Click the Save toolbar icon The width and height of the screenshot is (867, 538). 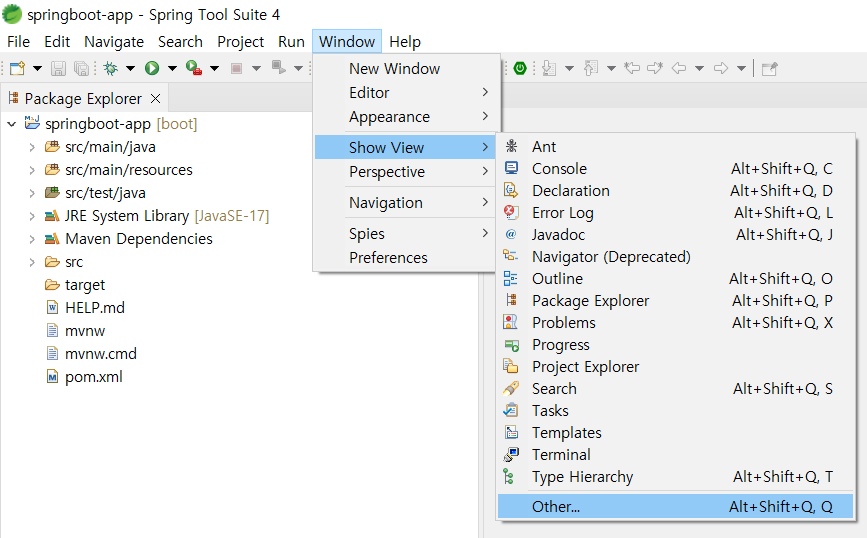tap(58, 68)
